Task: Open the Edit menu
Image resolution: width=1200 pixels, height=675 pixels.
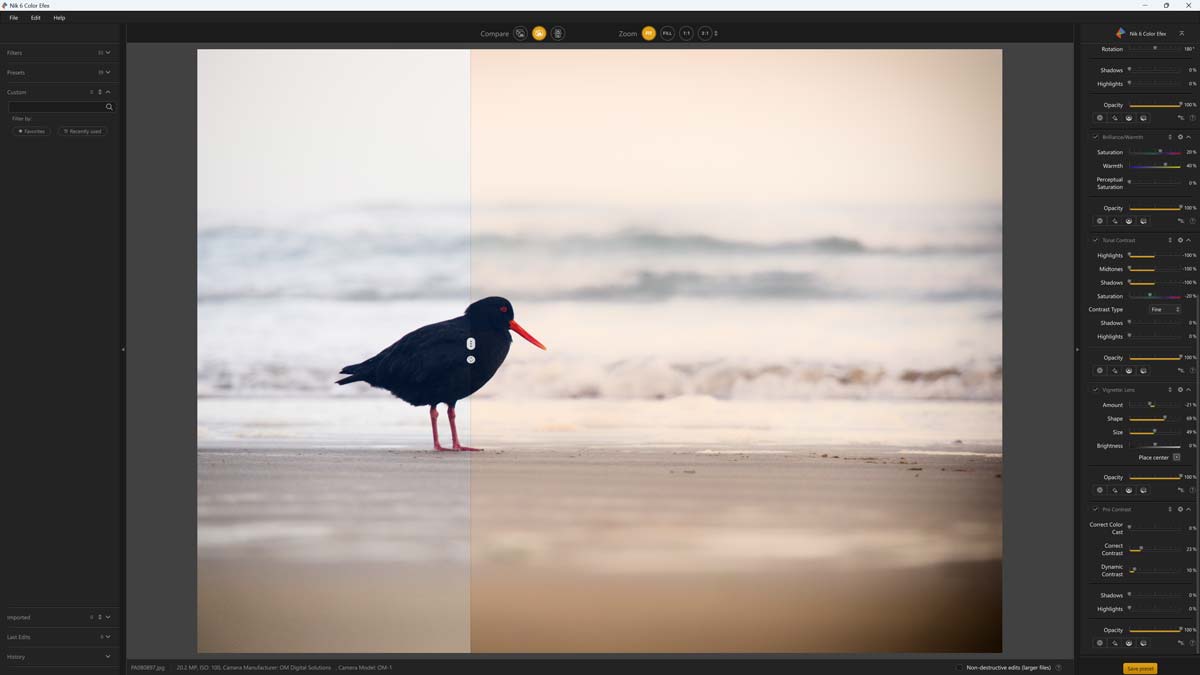Action: [33, 17]
